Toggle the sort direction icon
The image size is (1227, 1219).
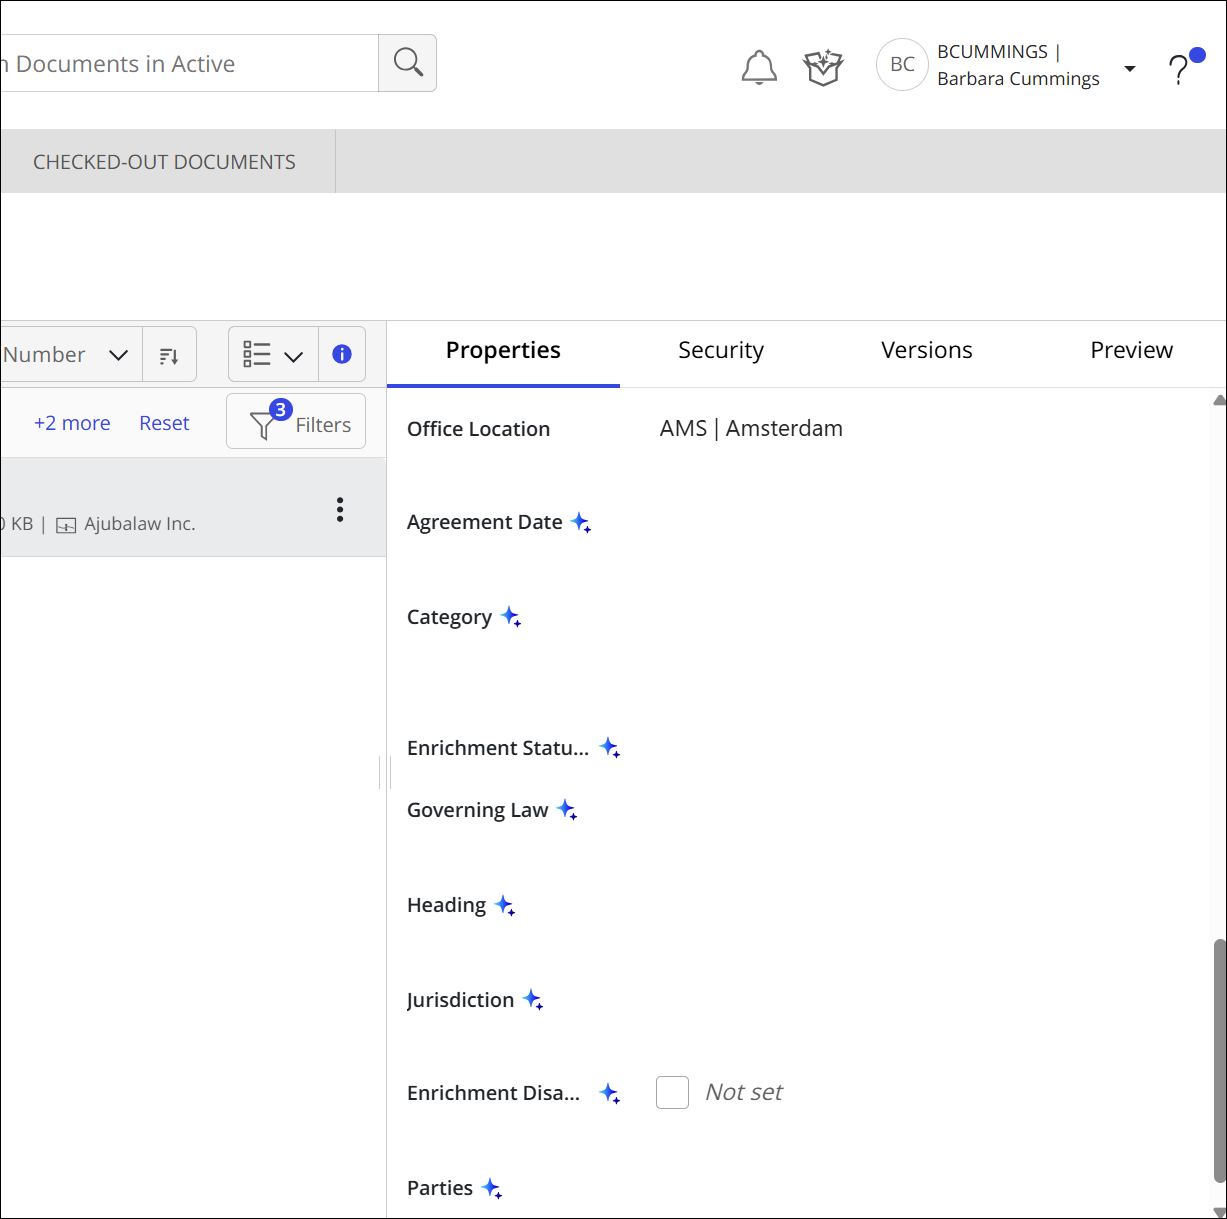click(x=169, y=355)
